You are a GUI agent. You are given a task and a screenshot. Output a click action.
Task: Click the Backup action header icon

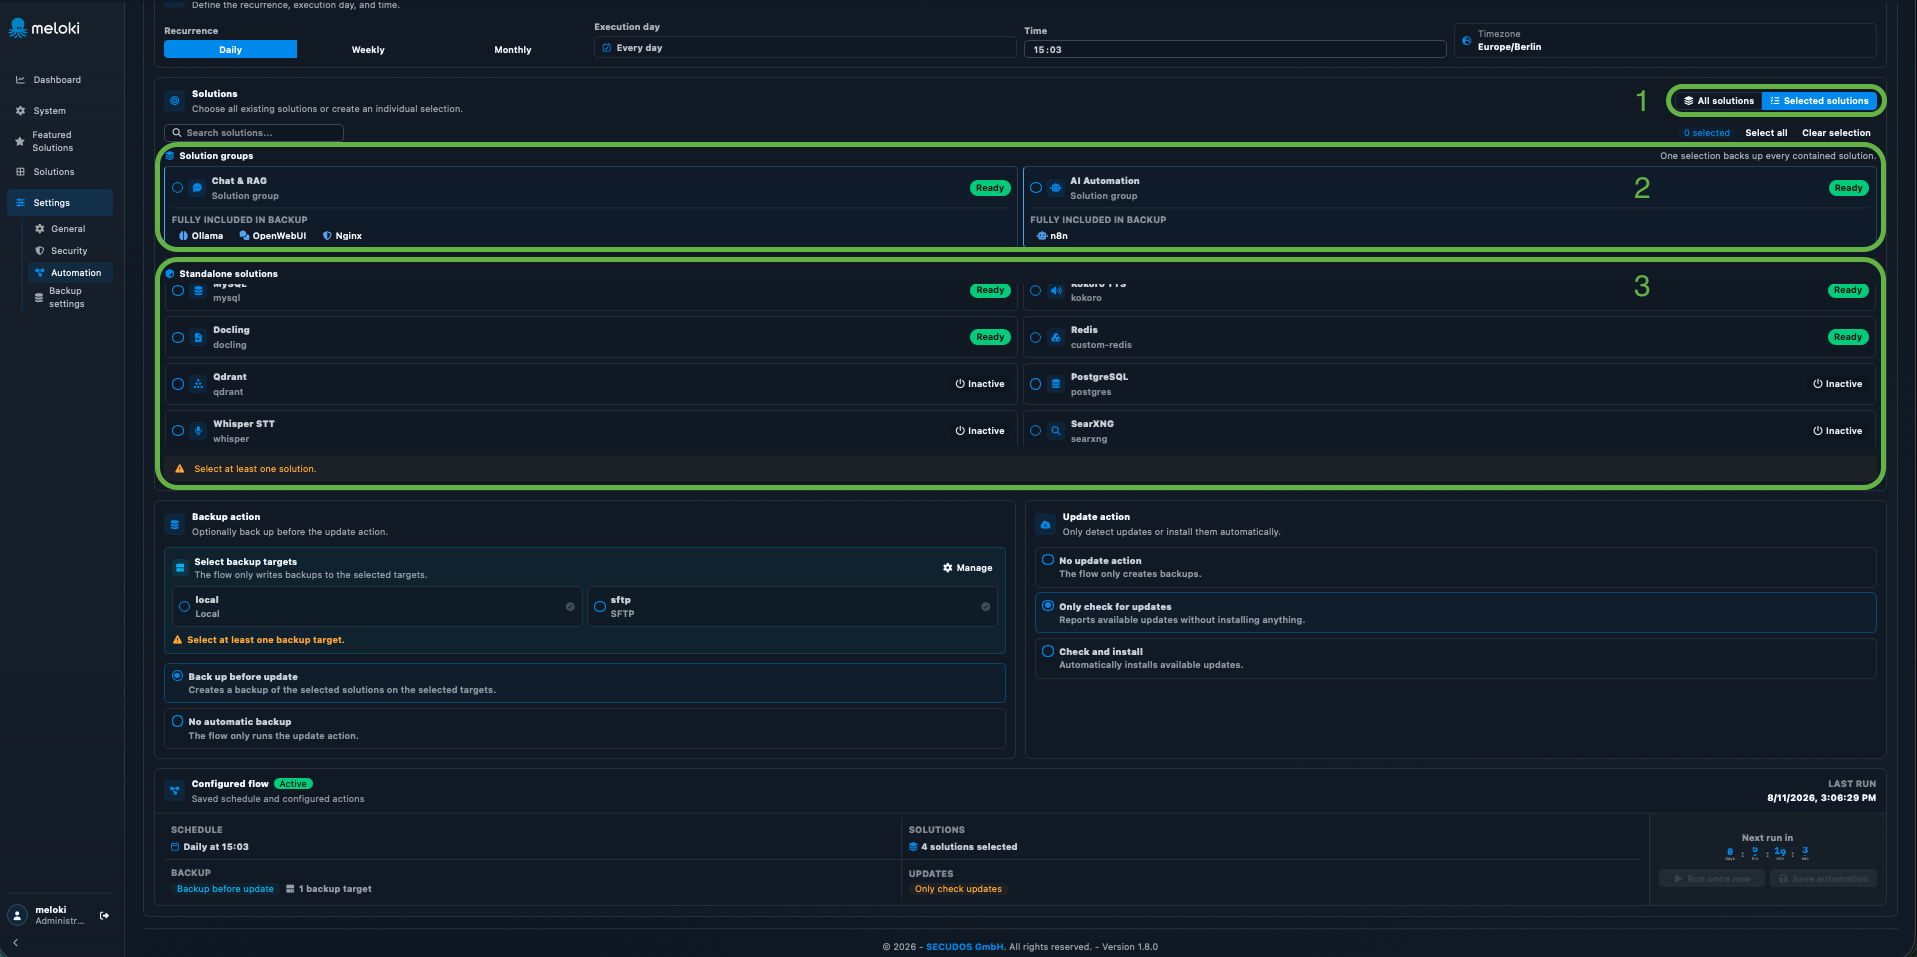[175, 524]
